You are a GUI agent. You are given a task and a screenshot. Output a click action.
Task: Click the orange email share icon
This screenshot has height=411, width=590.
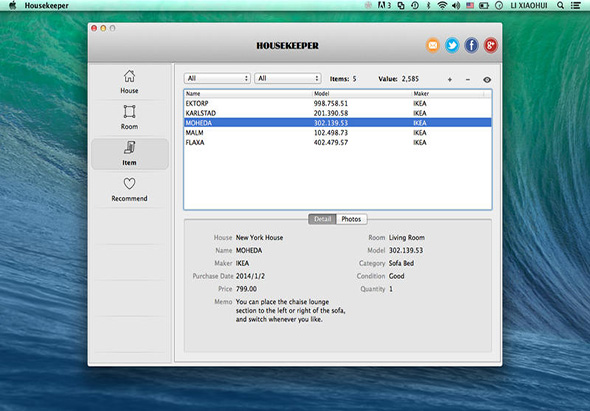pyautogui.click(x=433, y=46)
